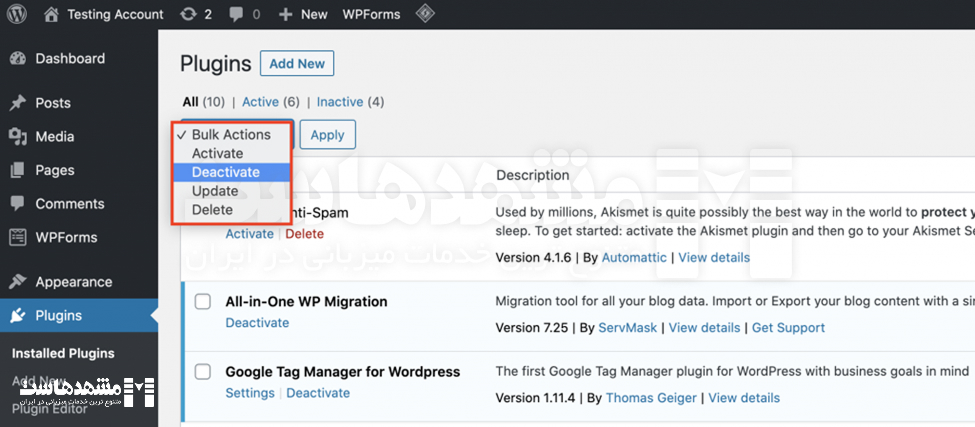
Task: Choose Update from bulk actions list
Action: click(215, 191)
